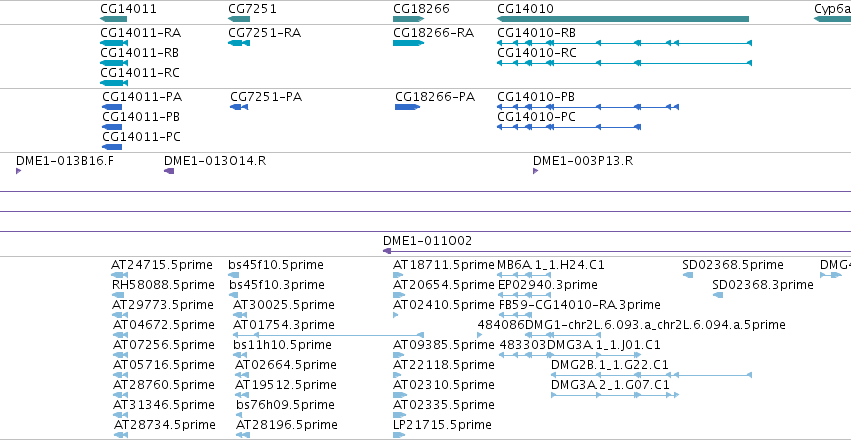Viewport: 851px width, 440px height.
Task: Select protein CG14011-PA
Action: (x=142, y=97)
